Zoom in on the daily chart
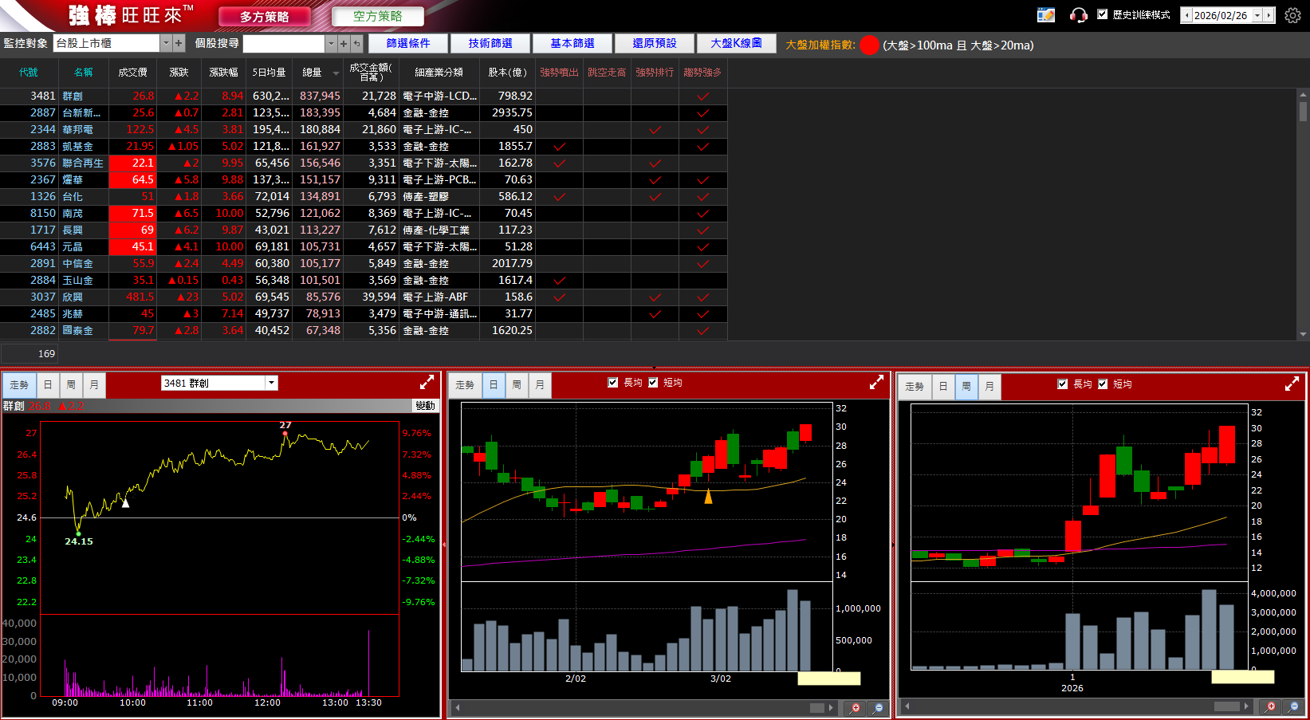The width and height of the screenshot is (1310, 720). click(x=856, y=708)
